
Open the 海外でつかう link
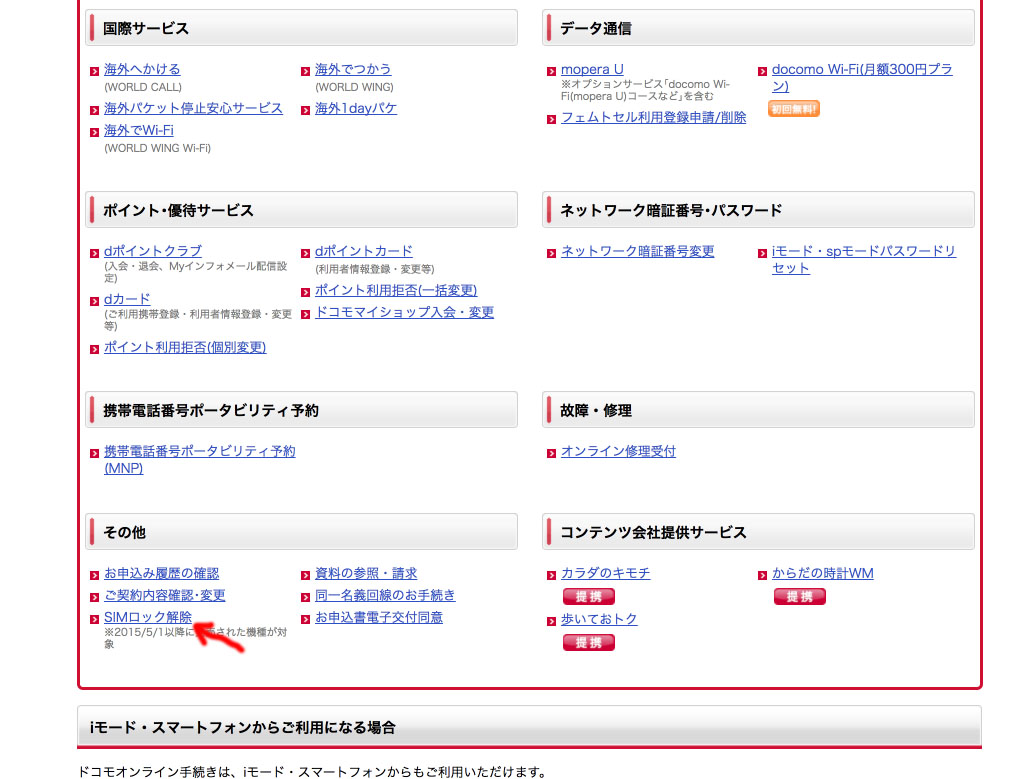click(353, 69)
